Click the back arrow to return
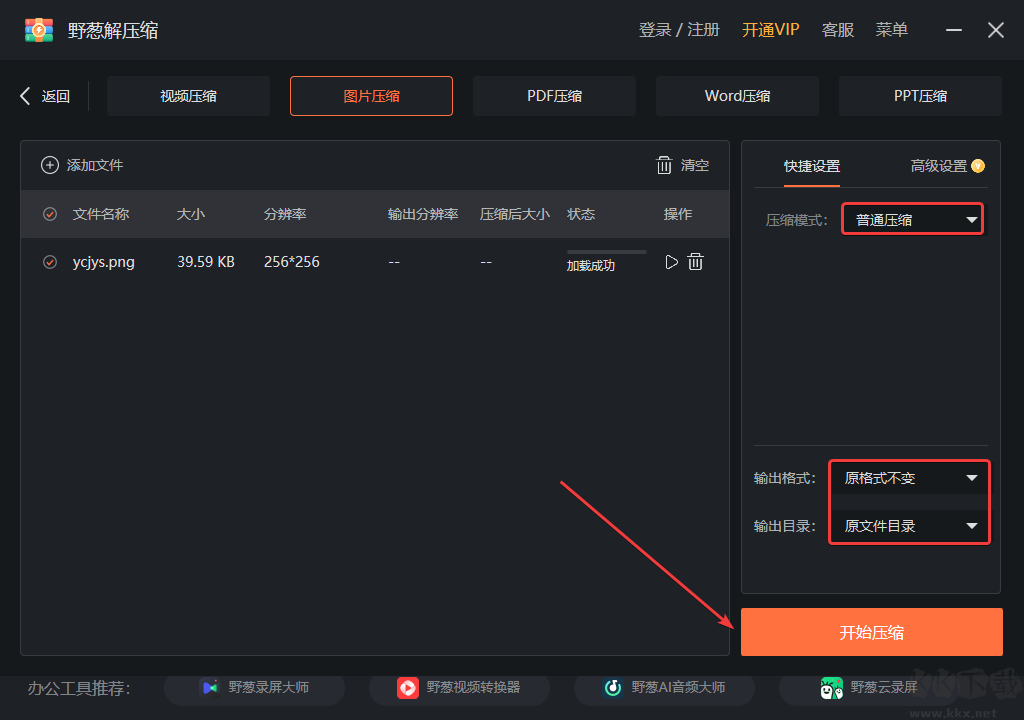Screen dimensions: 1024x720 point(24,95)
